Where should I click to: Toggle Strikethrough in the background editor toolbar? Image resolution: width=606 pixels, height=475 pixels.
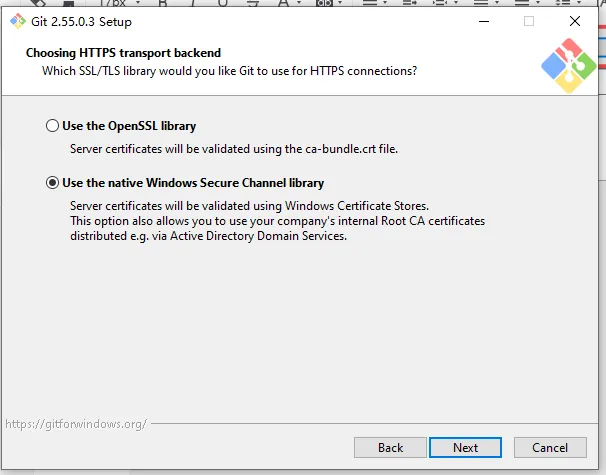pyautogui.click(x=253, y=3)
